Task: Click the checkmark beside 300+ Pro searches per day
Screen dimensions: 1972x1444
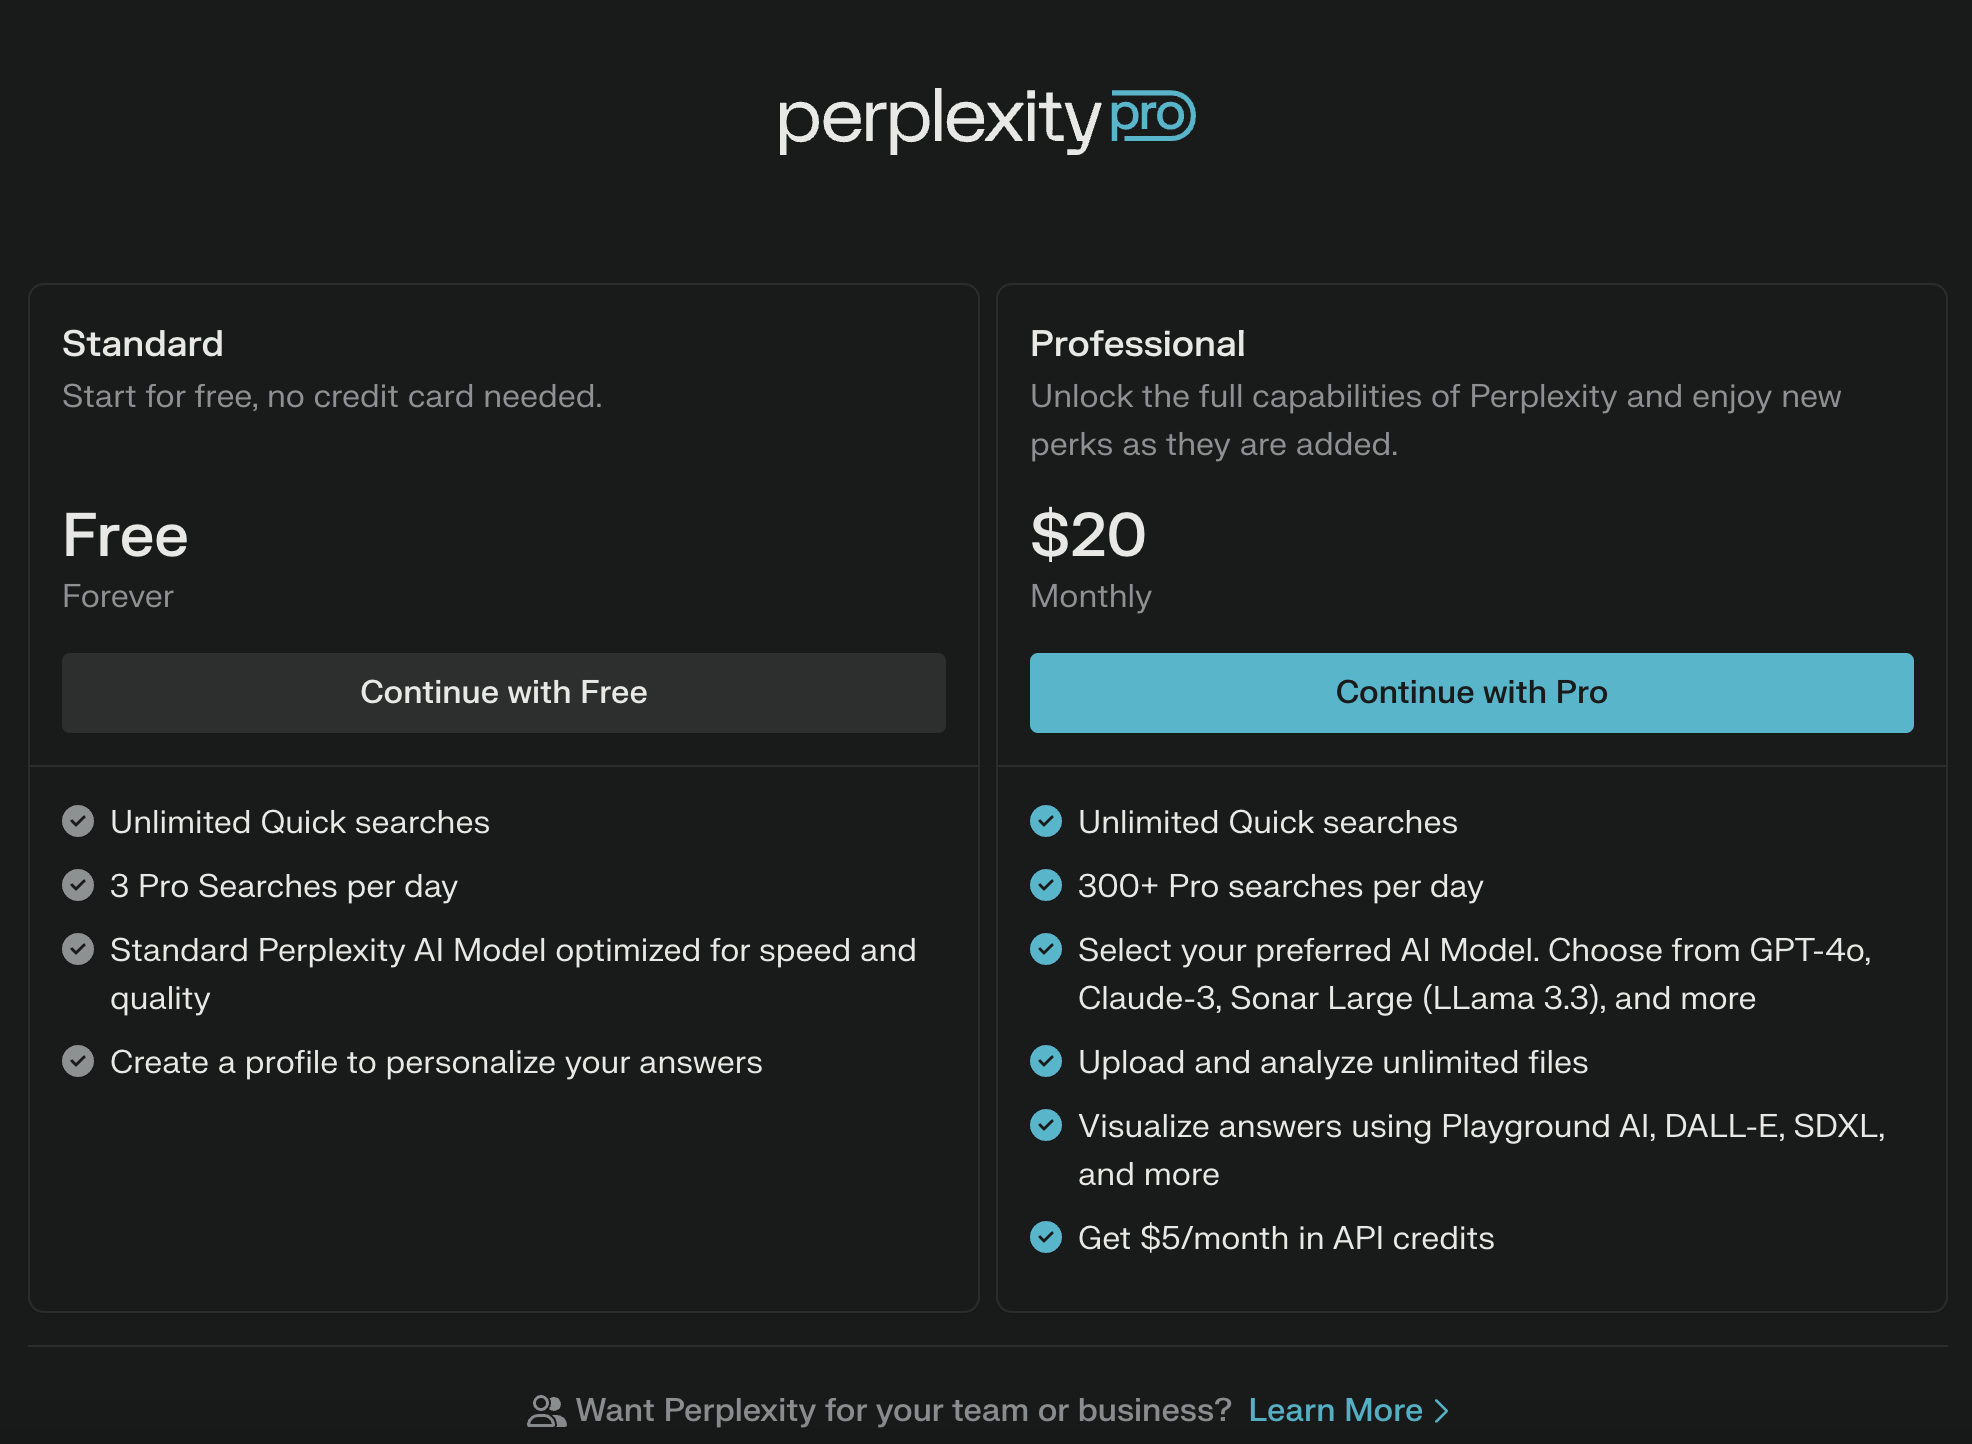Action: 1046,885
